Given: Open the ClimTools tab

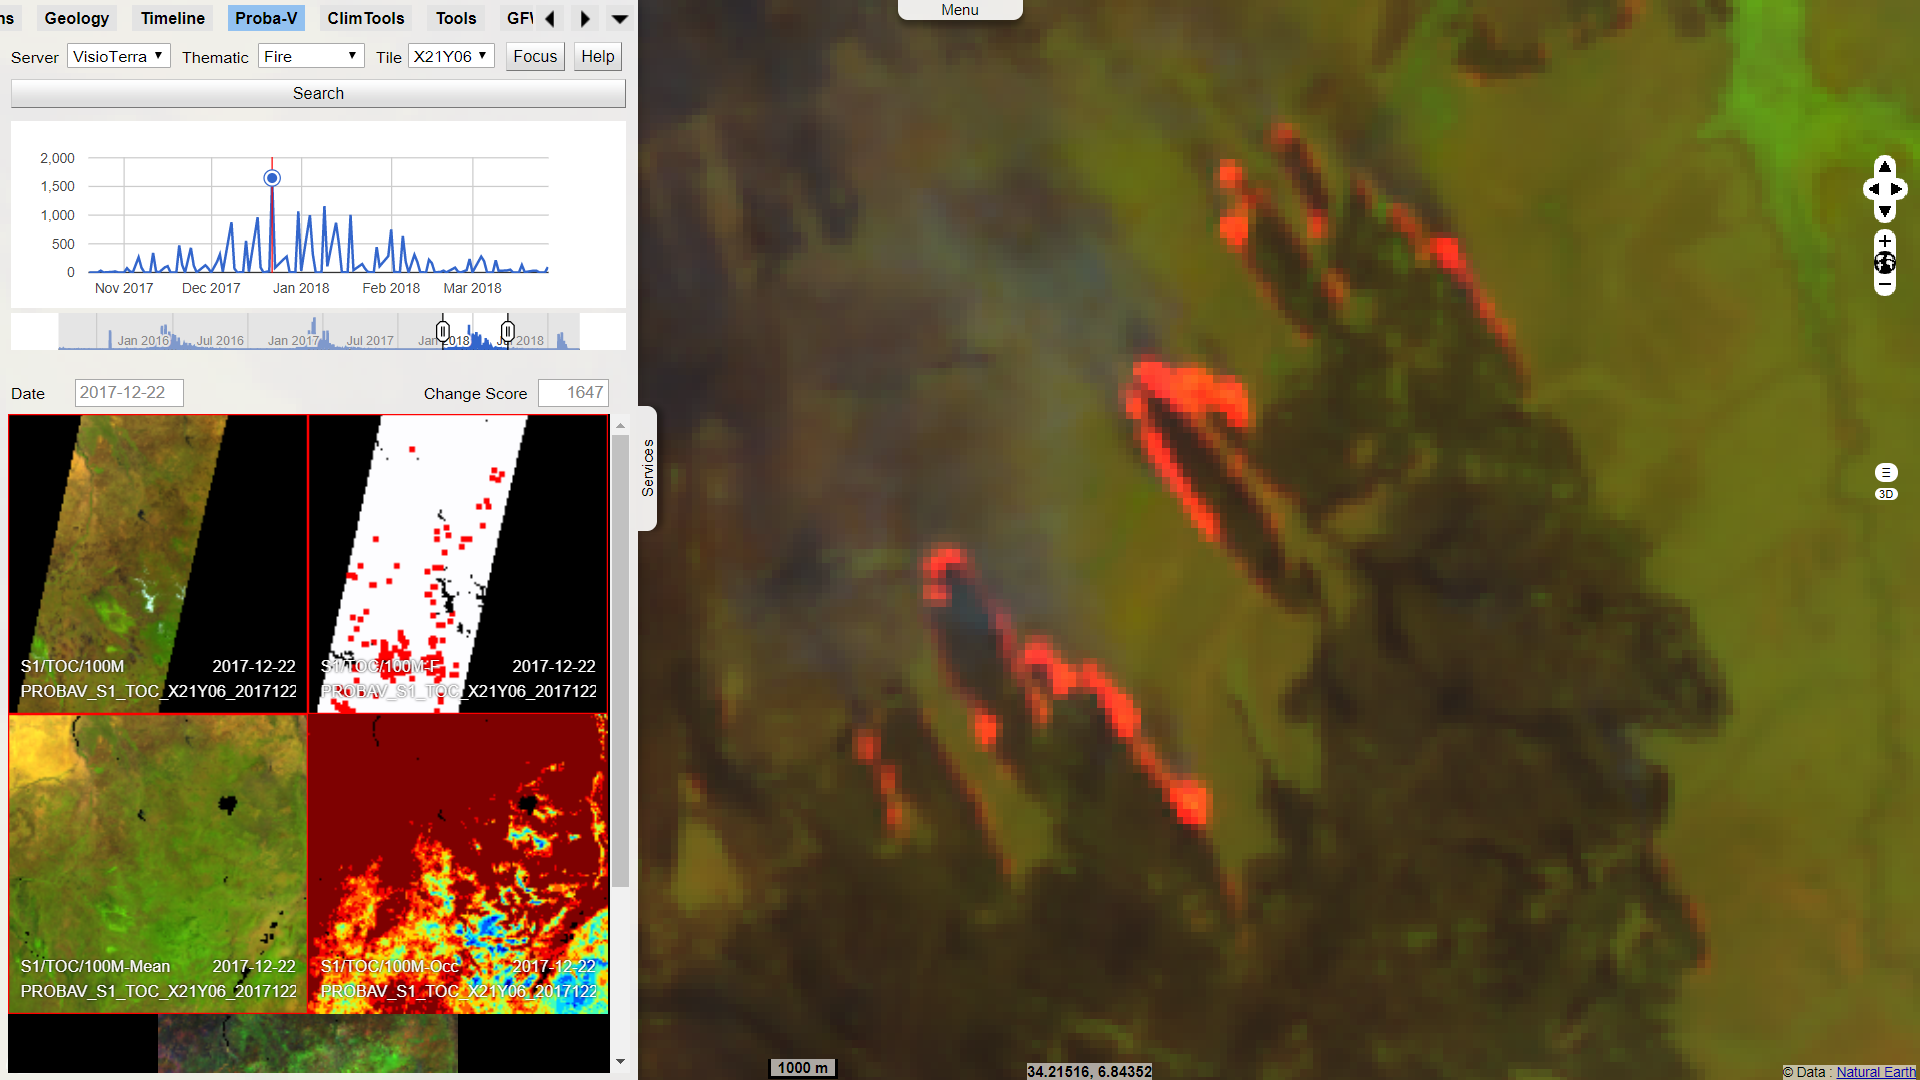Looking at the screenshot, I should click(x=366, y=18).
